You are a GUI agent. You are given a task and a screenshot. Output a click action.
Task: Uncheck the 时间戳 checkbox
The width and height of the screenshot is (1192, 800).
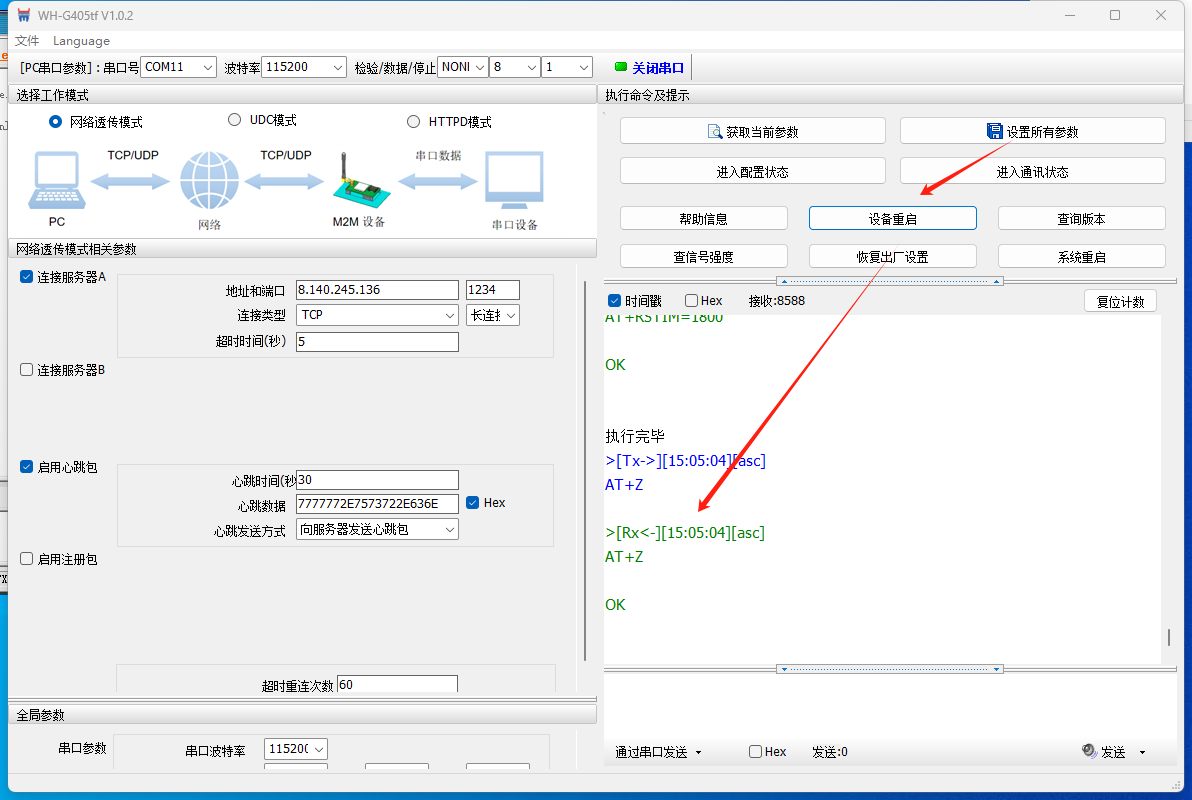(614, 301)
